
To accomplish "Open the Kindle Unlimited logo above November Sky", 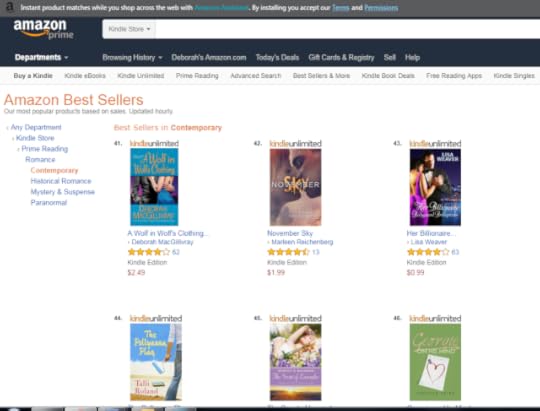I will [295, 144].
